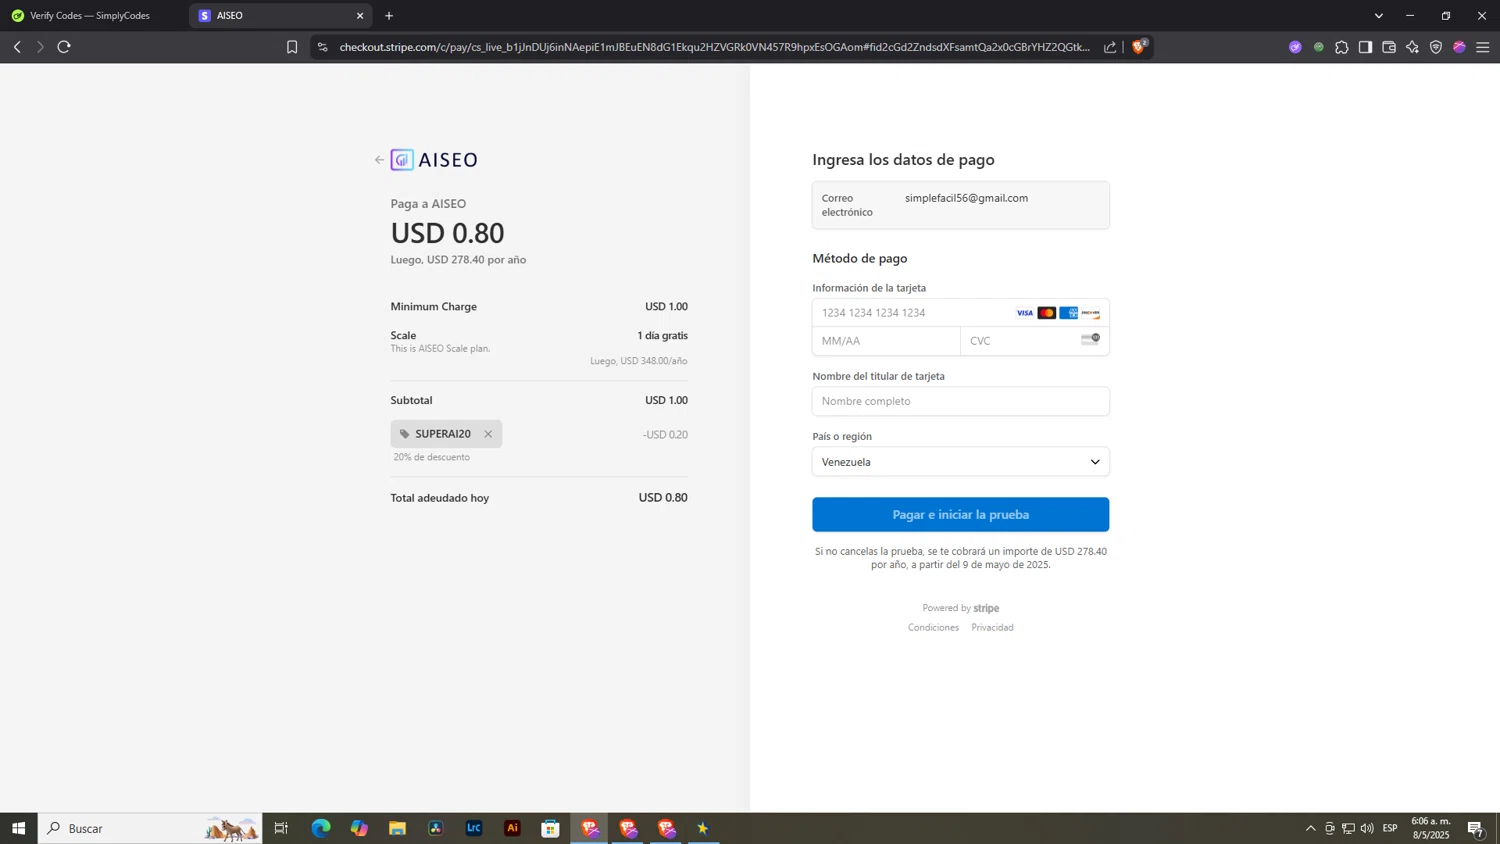Image resolution: width=1500 pixels, height=844 pixels.
Task: Open the AISEO logo image
Action: pyautogui.click(x=434, y=160)
